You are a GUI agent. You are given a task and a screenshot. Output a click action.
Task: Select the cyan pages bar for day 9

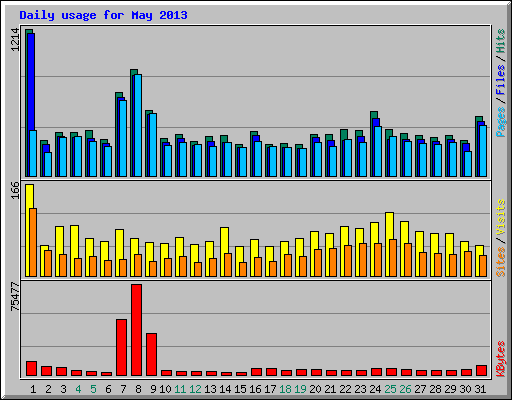(x=153, y=145)
